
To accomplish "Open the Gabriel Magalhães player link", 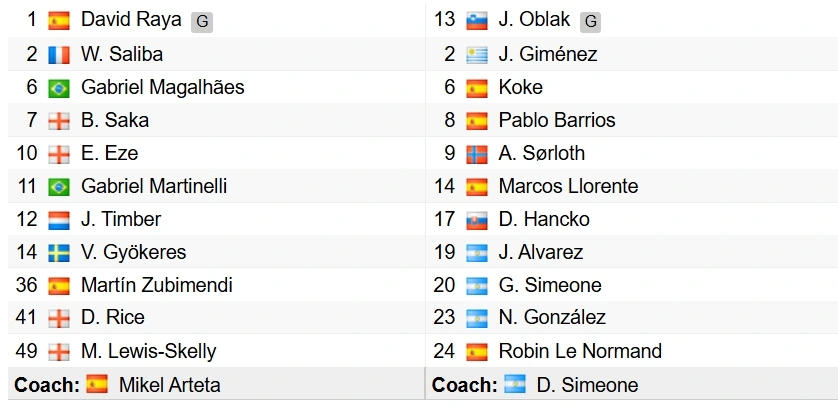I will 162,87.
